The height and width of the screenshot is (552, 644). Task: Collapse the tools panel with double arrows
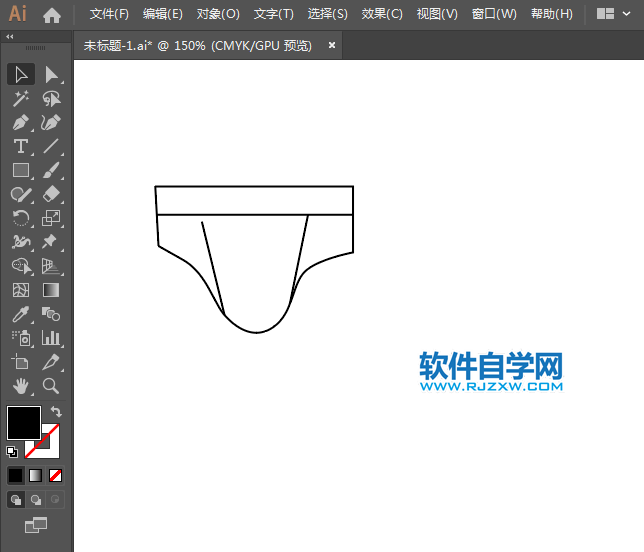point(10,37)
